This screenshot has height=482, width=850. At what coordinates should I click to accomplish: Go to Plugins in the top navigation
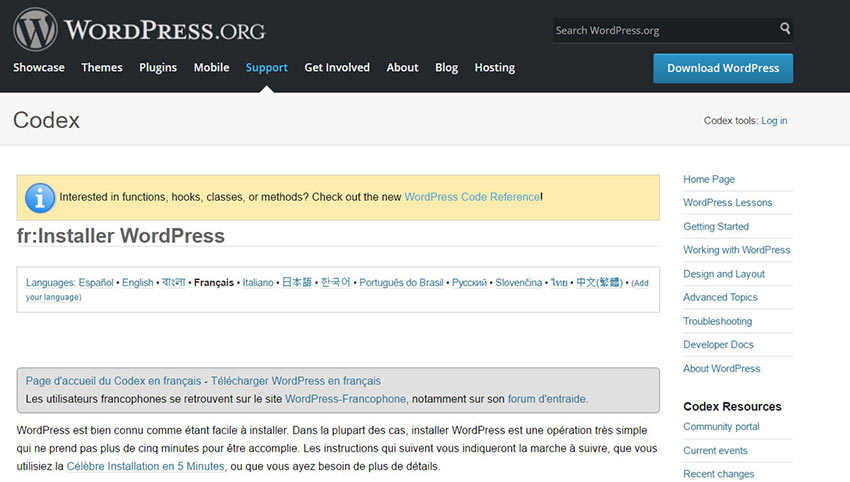tap(158, 68)
